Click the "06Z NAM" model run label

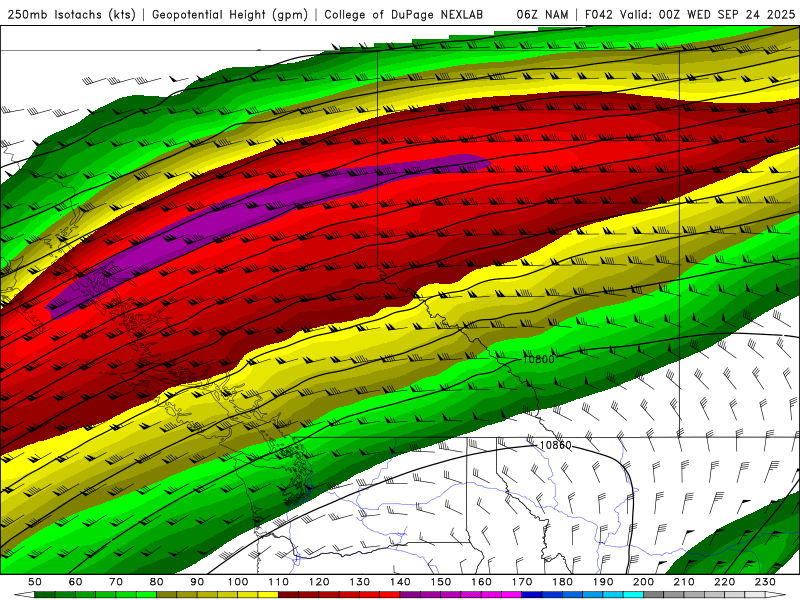click(x=542, y=15)
